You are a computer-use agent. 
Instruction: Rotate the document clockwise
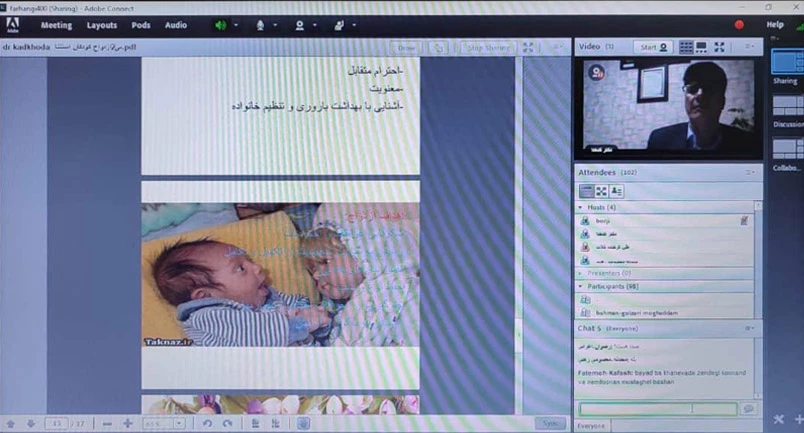pyautogui.click(x=227, y=423)
